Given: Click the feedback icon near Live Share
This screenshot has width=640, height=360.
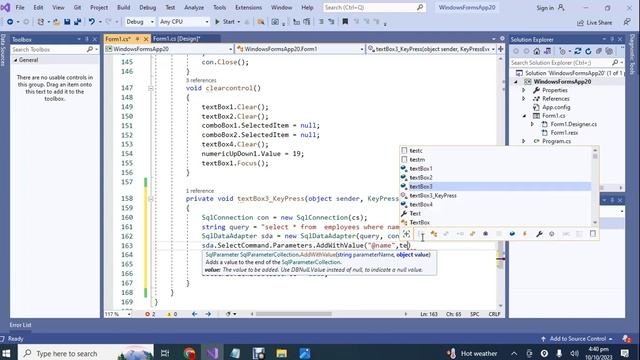Looking at the screenshot, I should [627, 22].
